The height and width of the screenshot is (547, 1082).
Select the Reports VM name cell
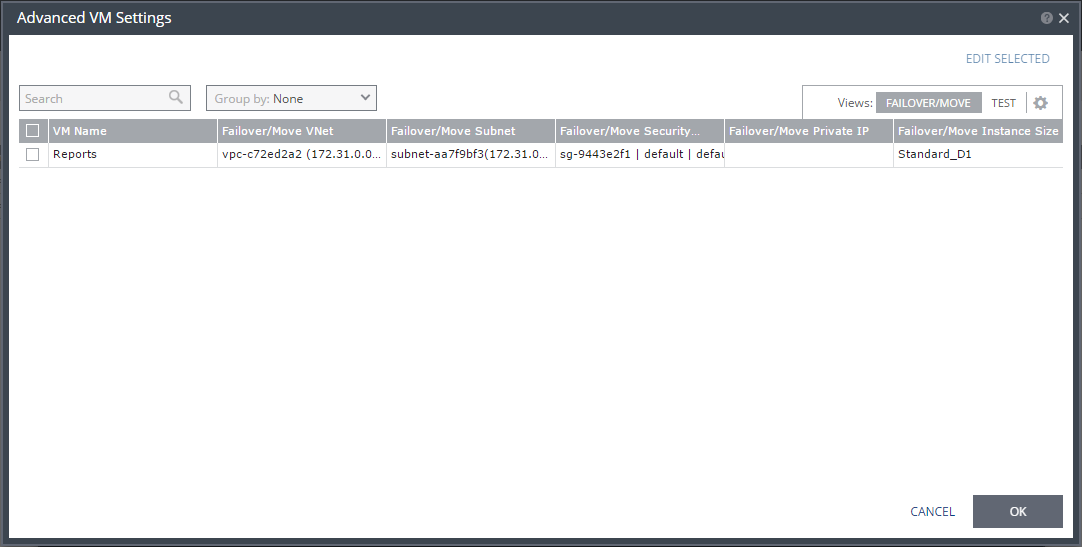pos(132,155)
